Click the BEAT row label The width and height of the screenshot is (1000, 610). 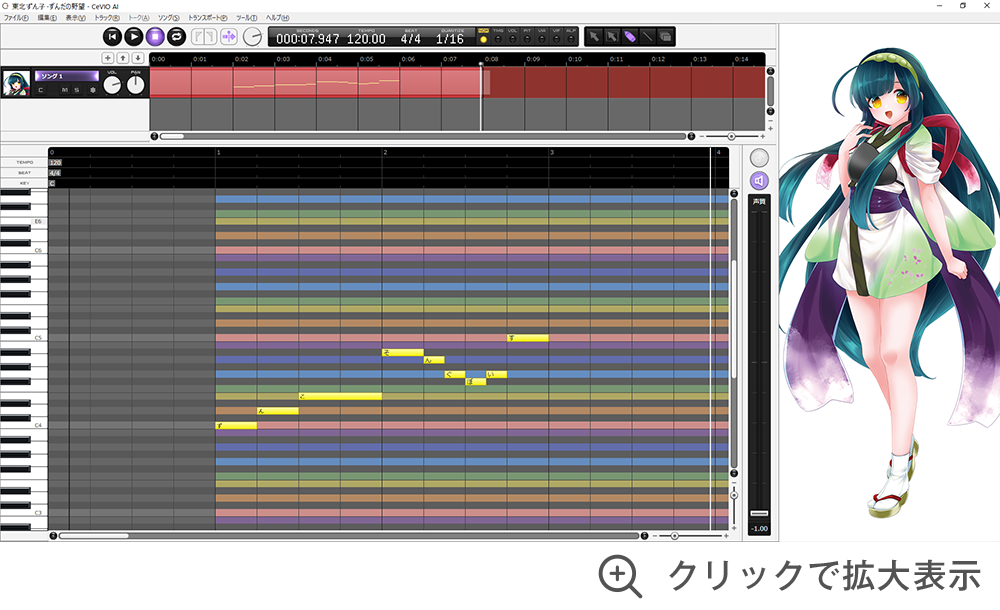25,173
